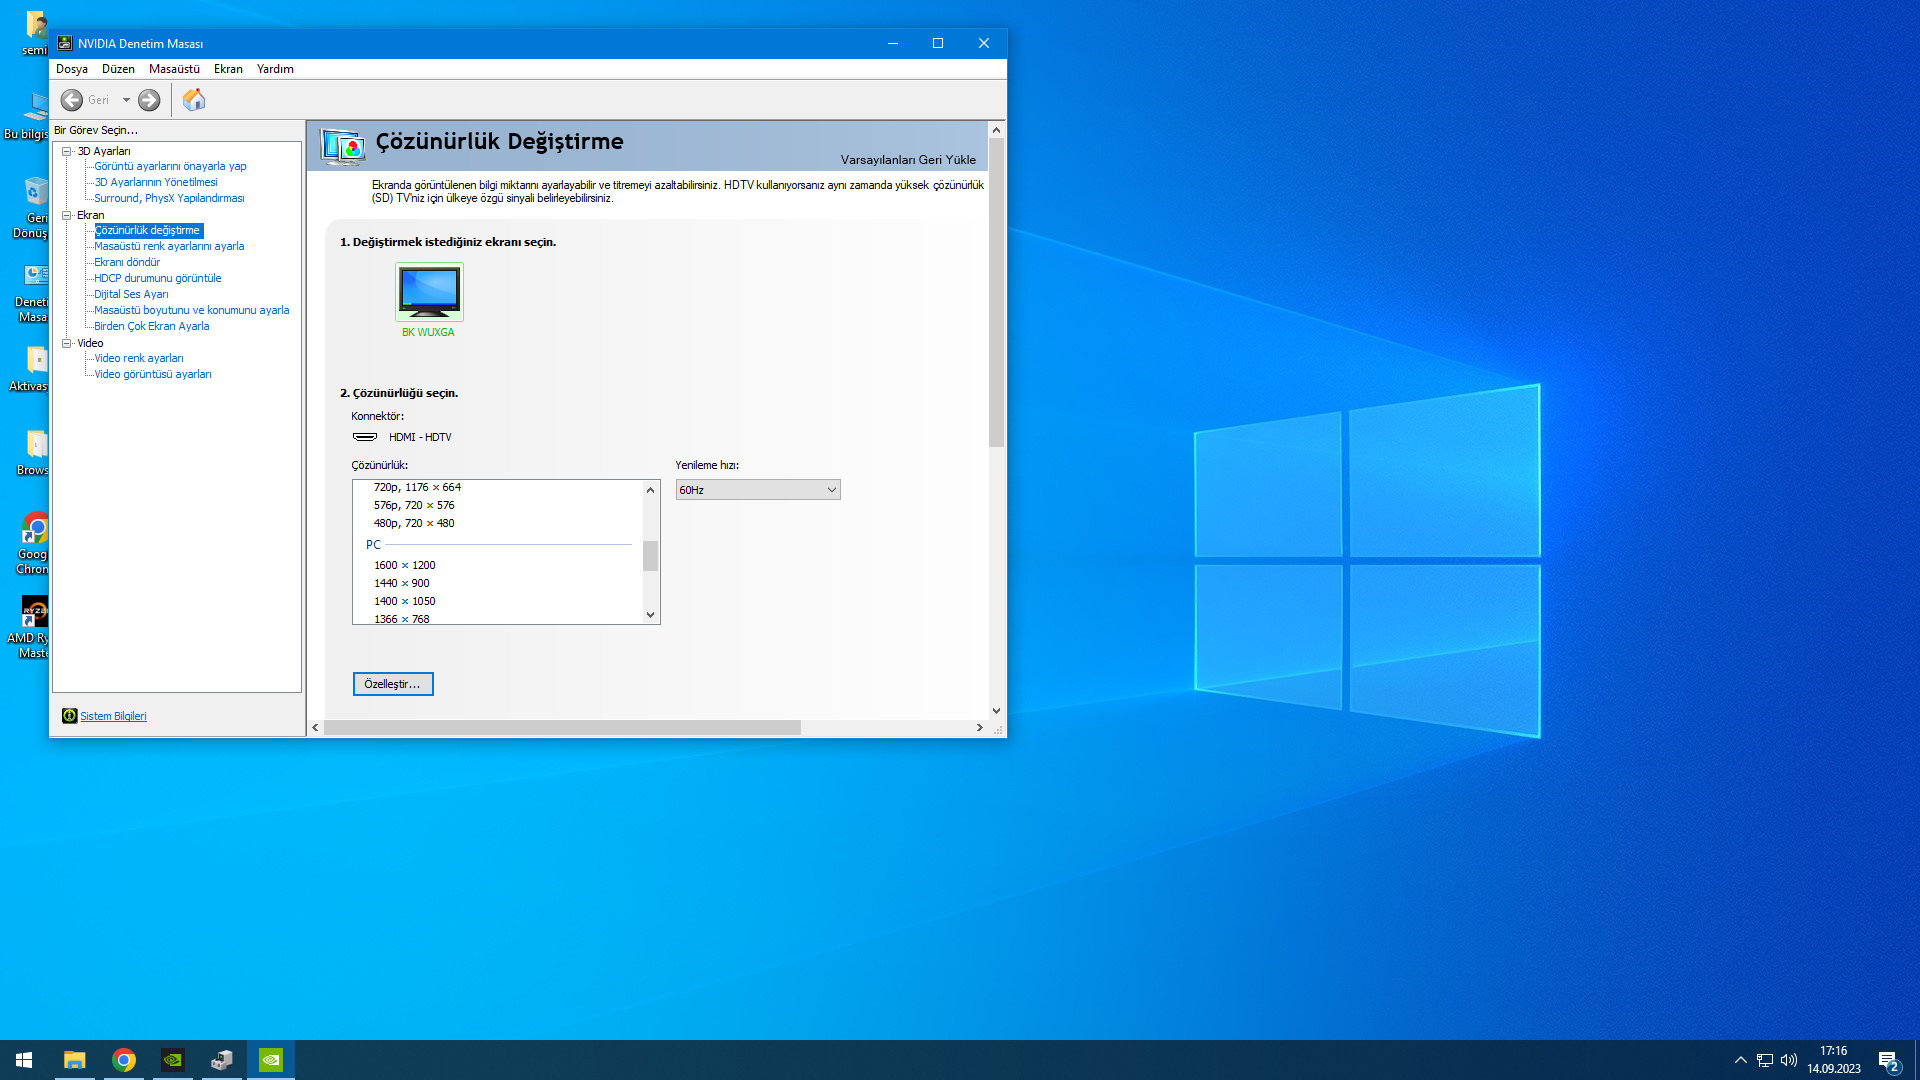Choose the 480p, 720 × 480 resolution
This screenshot has height=1080, width=1920.
point(414,524)
